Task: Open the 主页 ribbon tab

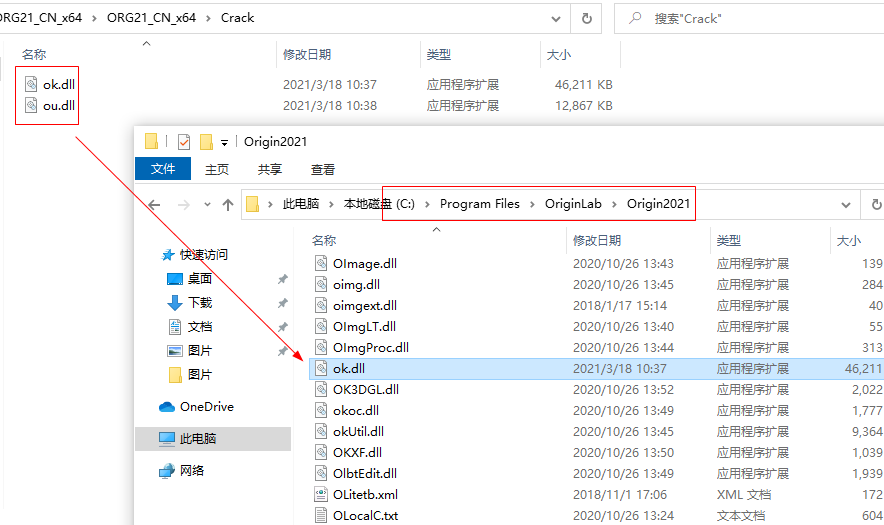Action: [216, 169]
